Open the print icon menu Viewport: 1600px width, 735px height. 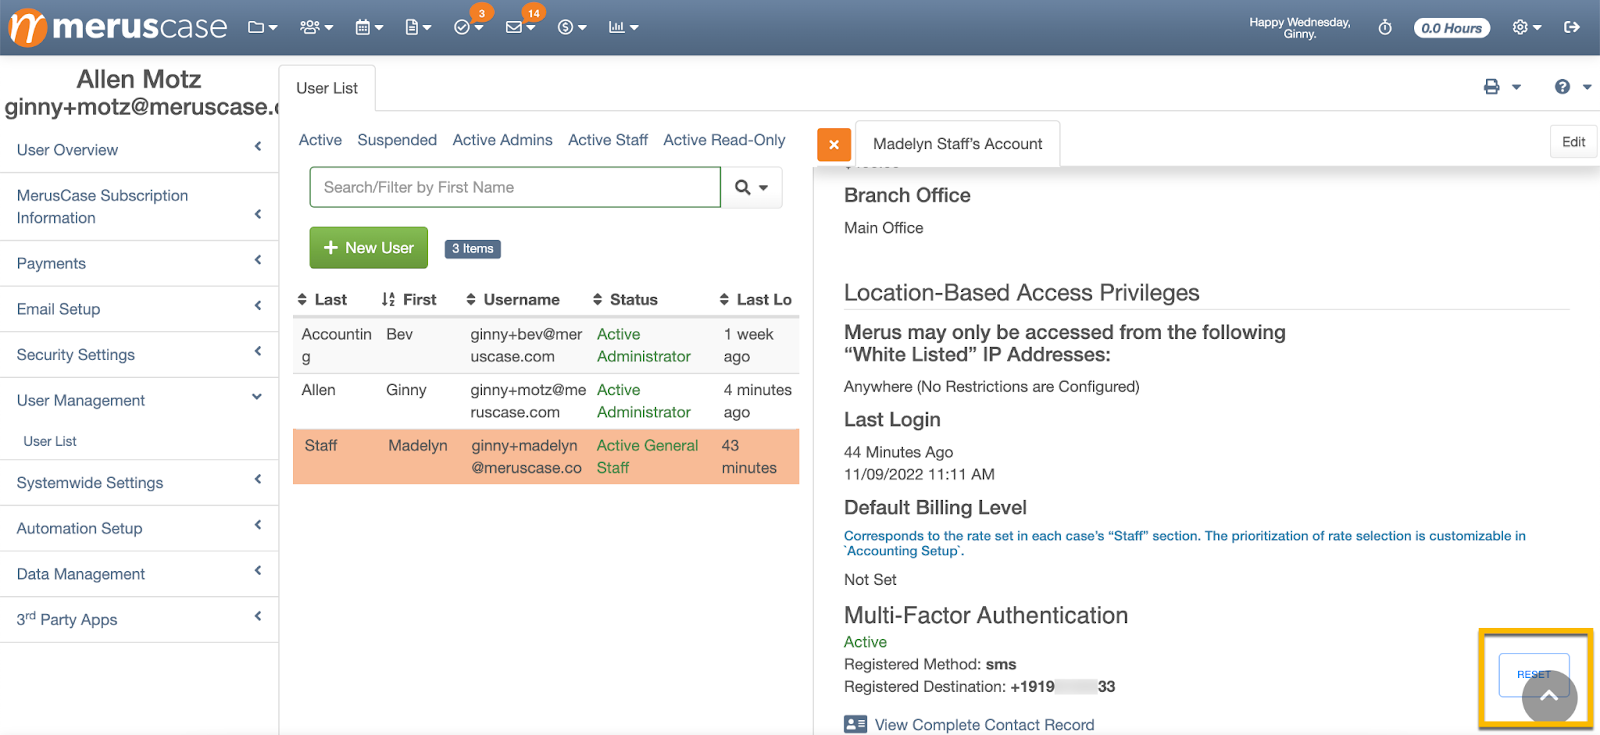(x=1502, y=87)
